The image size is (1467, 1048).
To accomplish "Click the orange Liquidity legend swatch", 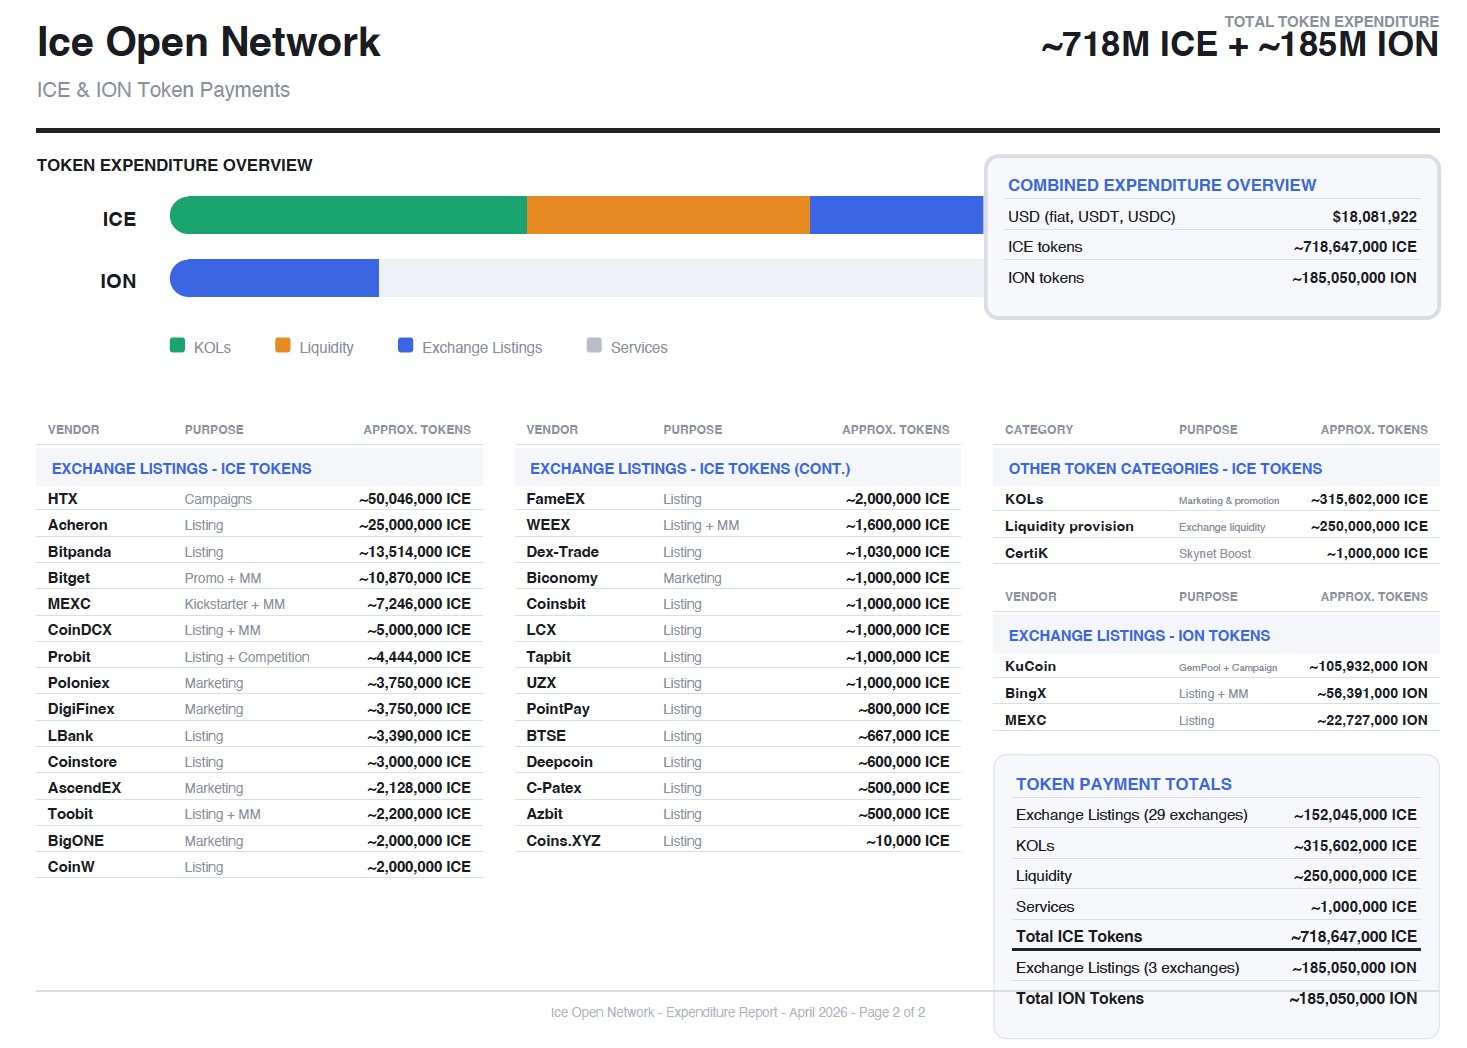I will [283, 346].
